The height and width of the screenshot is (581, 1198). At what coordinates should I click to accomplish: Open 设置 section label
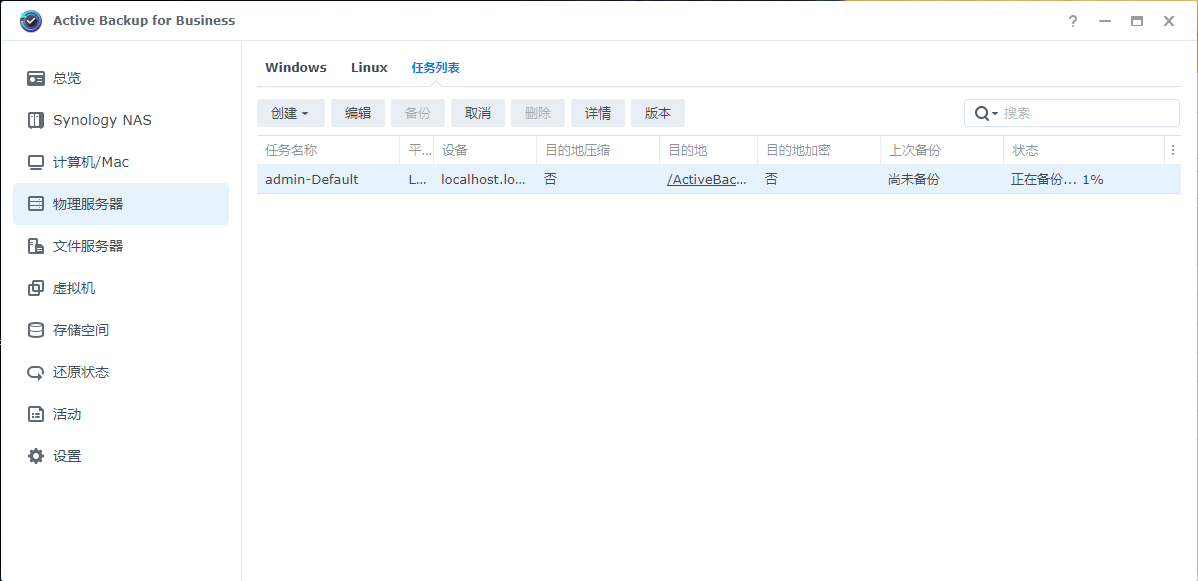tap(67, 456)
